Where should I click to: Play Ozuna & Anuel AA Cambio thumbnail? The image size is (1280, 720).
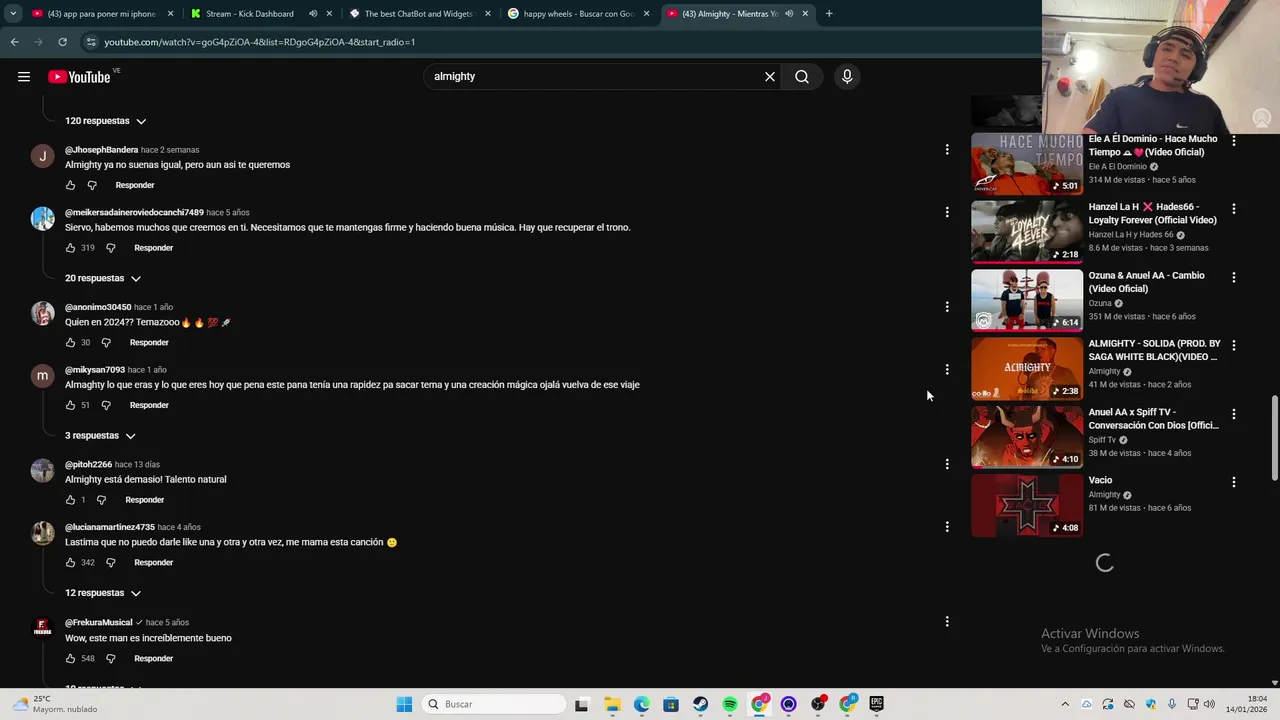[1027, 300]
